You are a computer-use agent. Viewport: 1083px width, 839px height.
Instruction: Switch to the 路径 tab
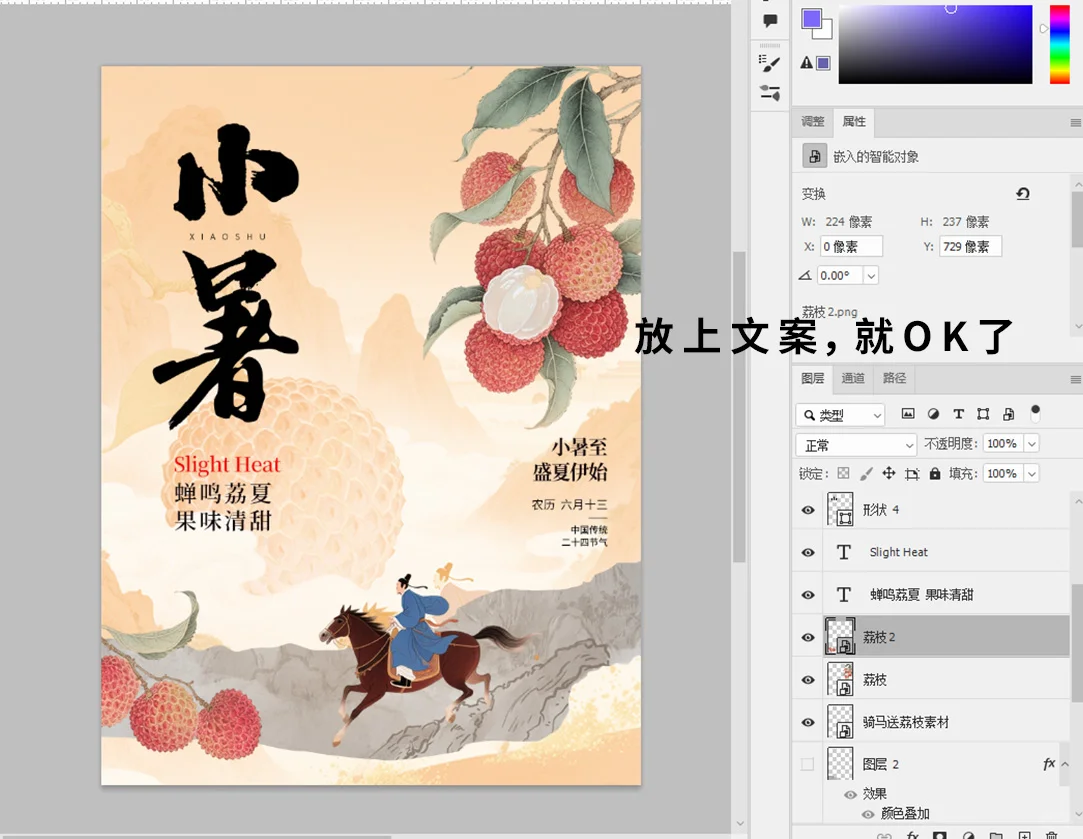tap(894, 378)
